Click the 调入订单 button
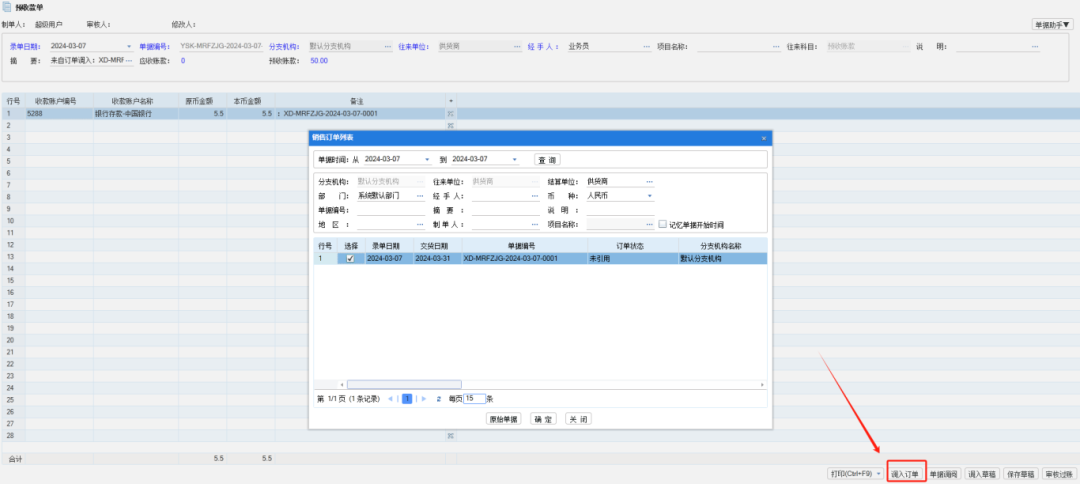 [905, 474]
